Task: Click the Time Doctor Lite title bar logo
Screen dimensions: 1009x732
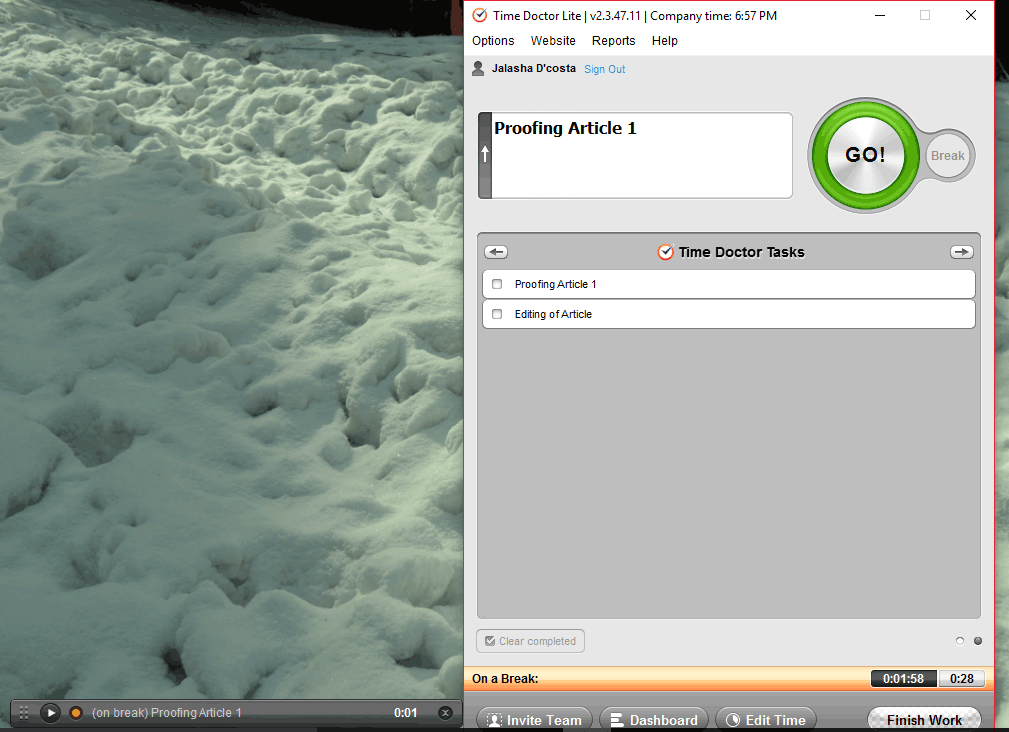Action: pos(479,15)
